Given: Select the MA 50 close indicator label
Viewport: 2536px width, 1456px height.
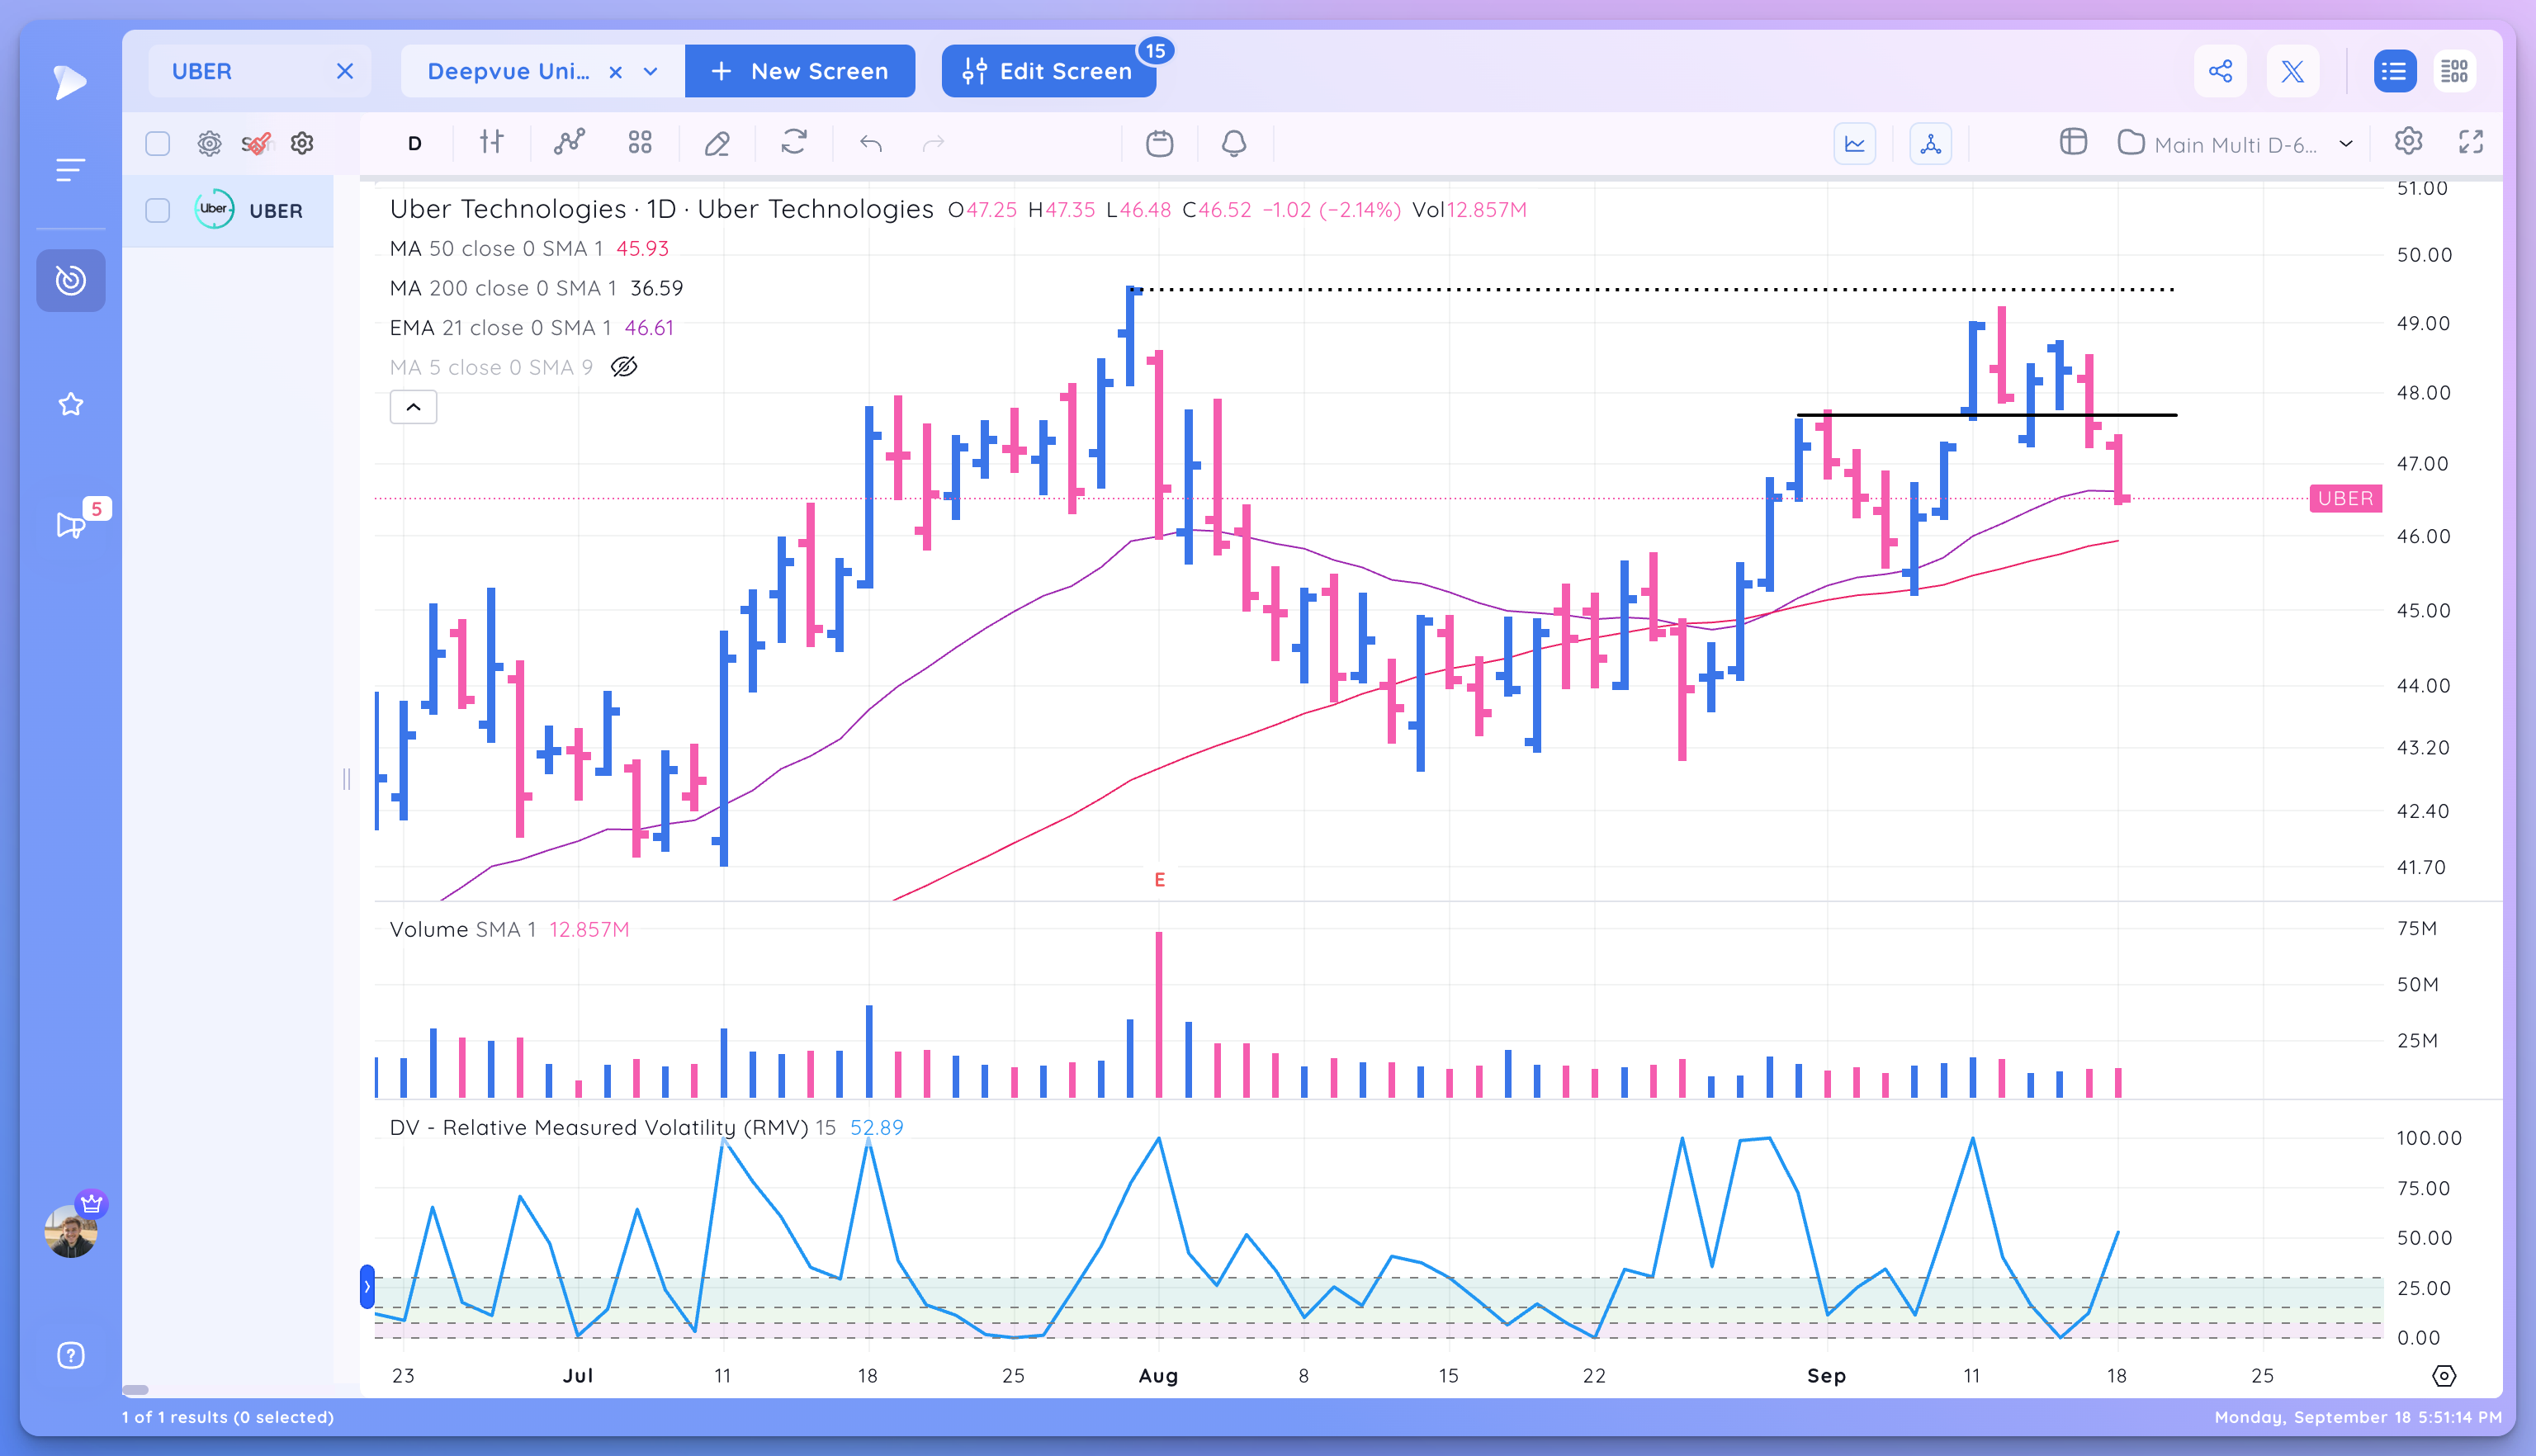Looking at the screenshot, I should click(x=496, y=248).
